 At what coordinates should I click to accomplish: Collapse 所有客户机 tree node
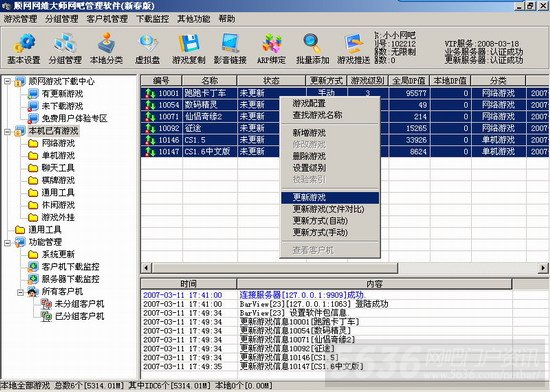click(x=21, y=291)
